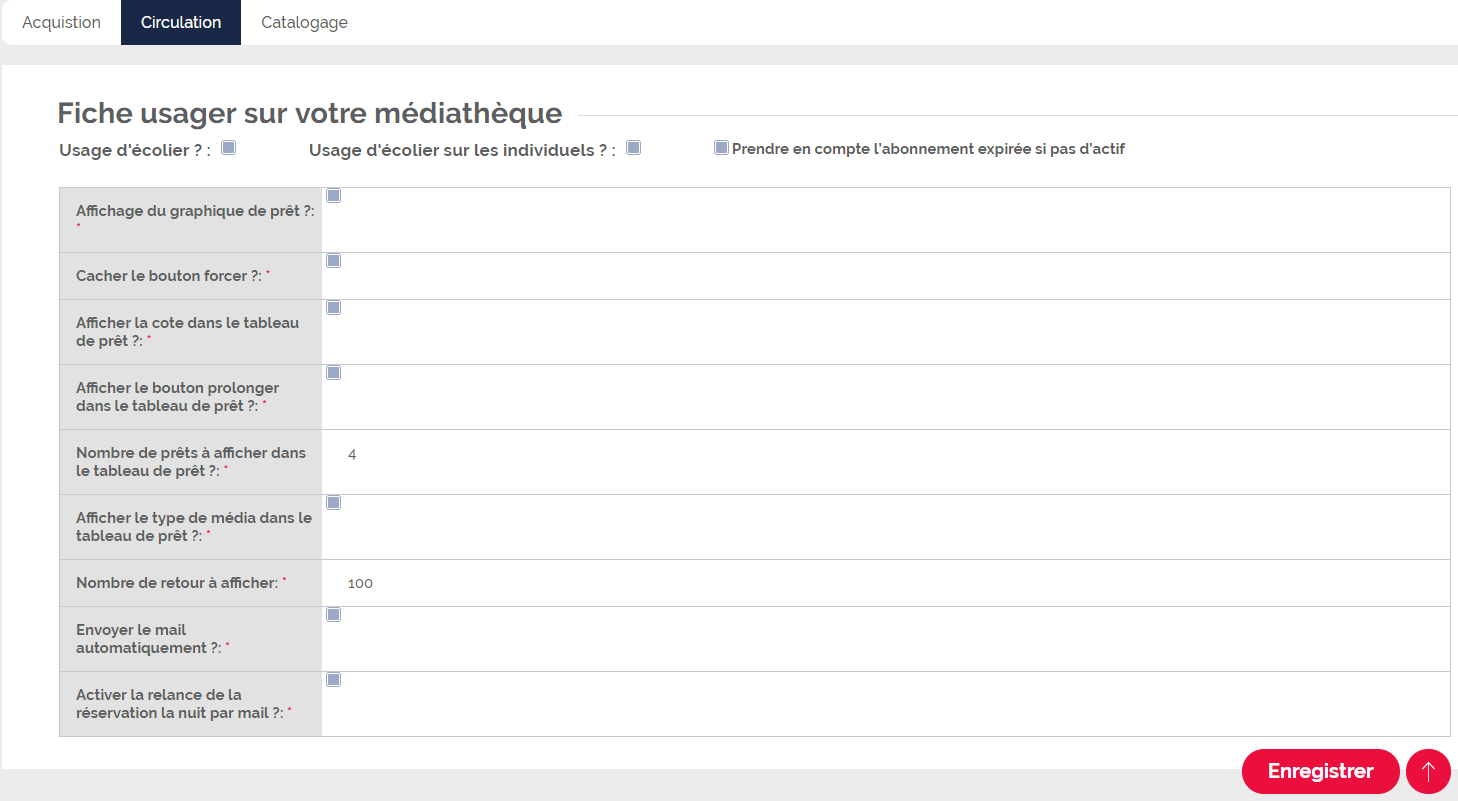Click the scroll-to-top arrow icon
Screen dimensions: 1458x801
tap(1428, 771)
